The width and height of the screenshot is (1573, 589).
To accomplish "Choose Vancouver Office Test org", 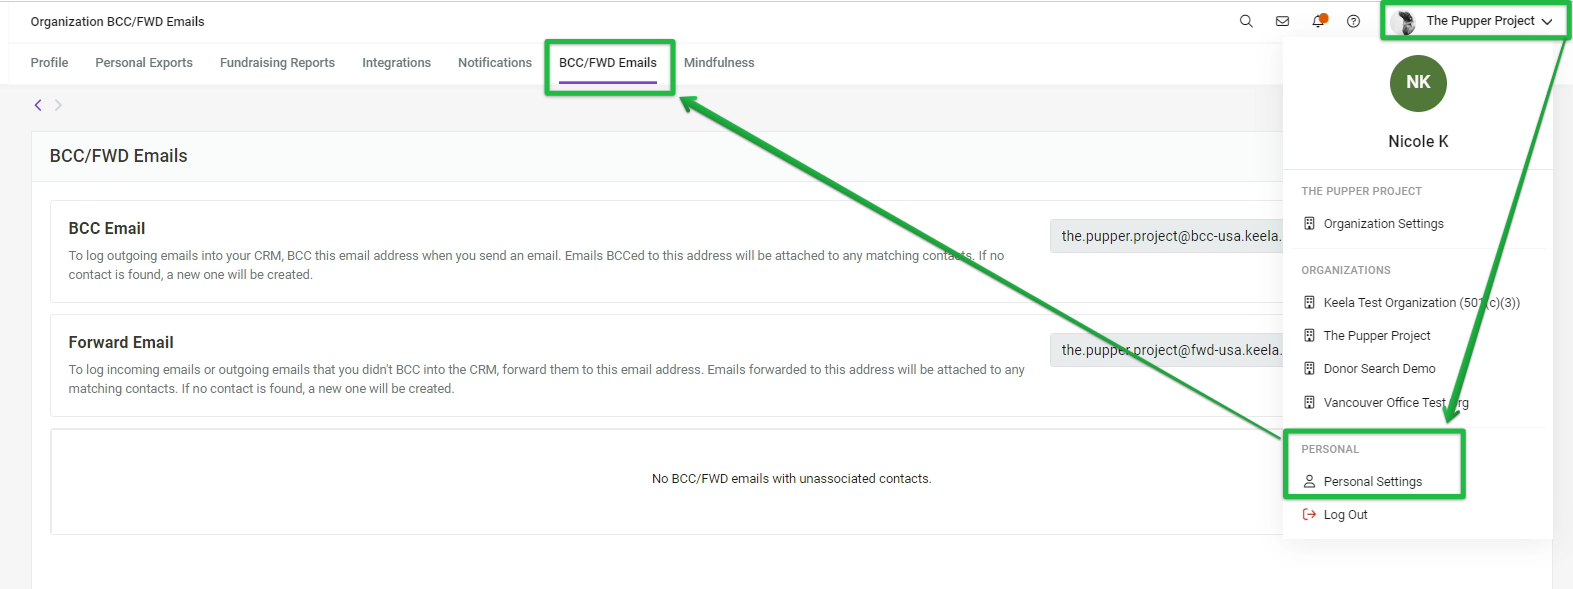I will tap(1385, 402).
